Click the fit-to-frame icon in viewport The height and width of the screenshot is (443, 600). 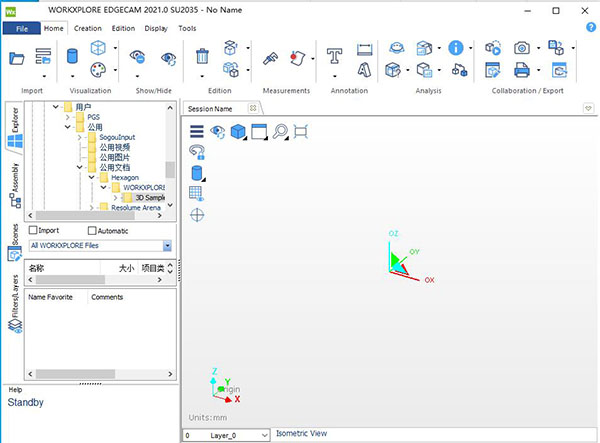[x=301, y=131]
